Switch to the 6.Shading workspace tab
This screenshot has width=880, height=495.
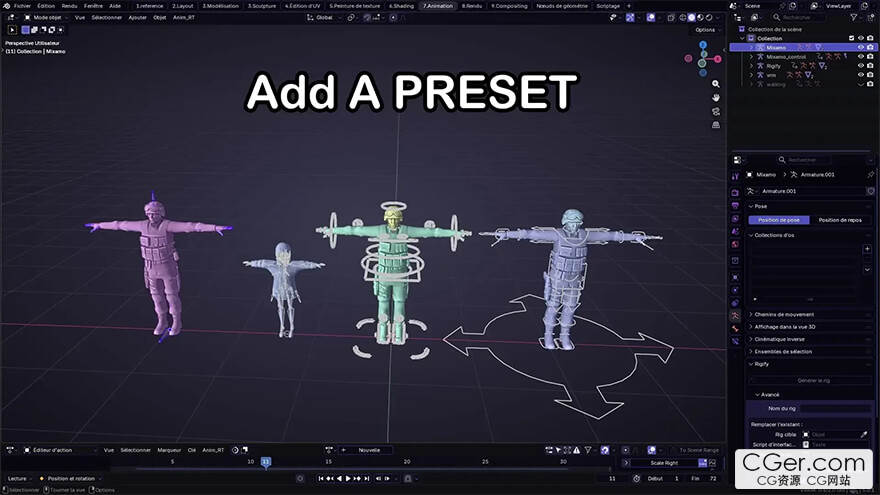pyautogui.click(x=403, y=5)
